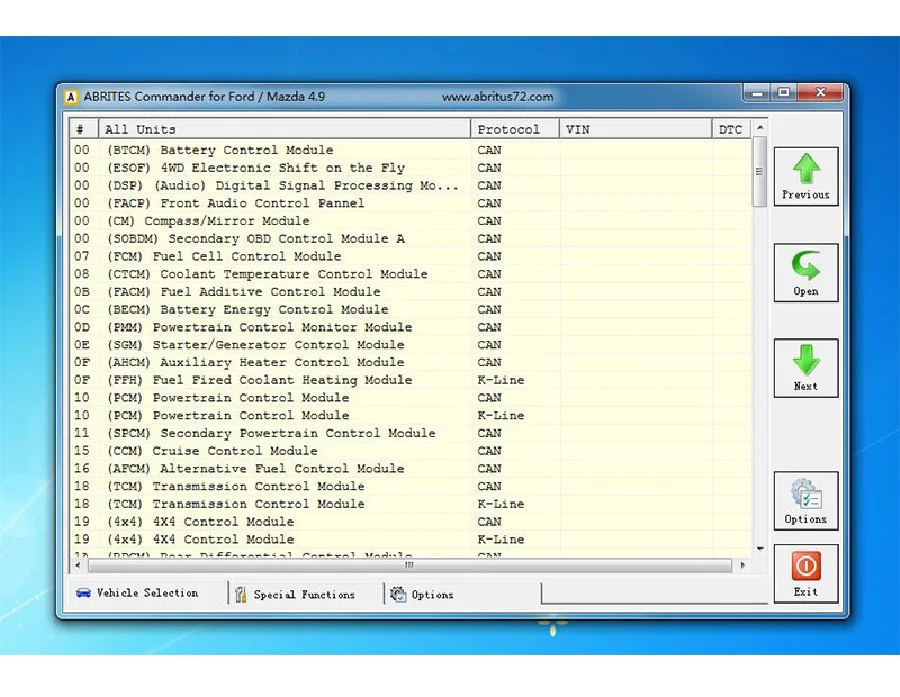Select (CCM) Cruise Control Module row
Image resolution: width=900 pixels, height=697 pixels.
click(410, 451)
